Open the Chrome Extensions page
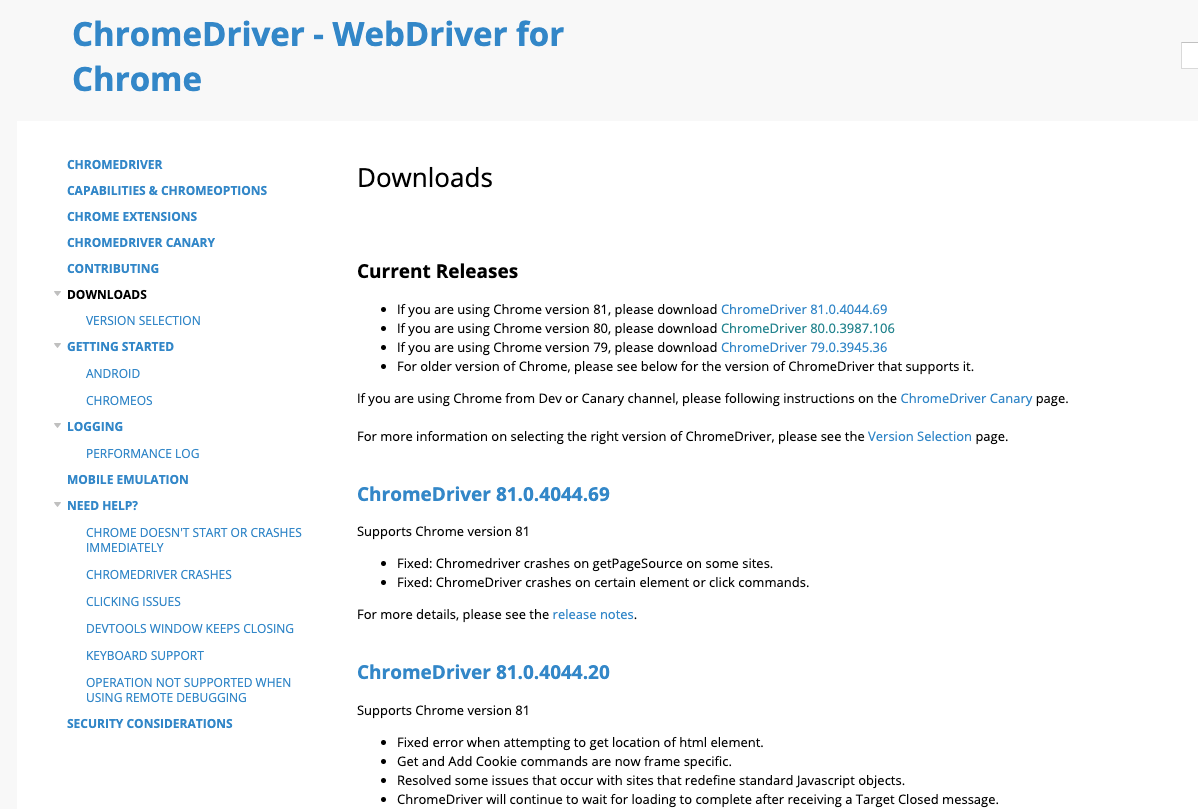 pos(131,216)
